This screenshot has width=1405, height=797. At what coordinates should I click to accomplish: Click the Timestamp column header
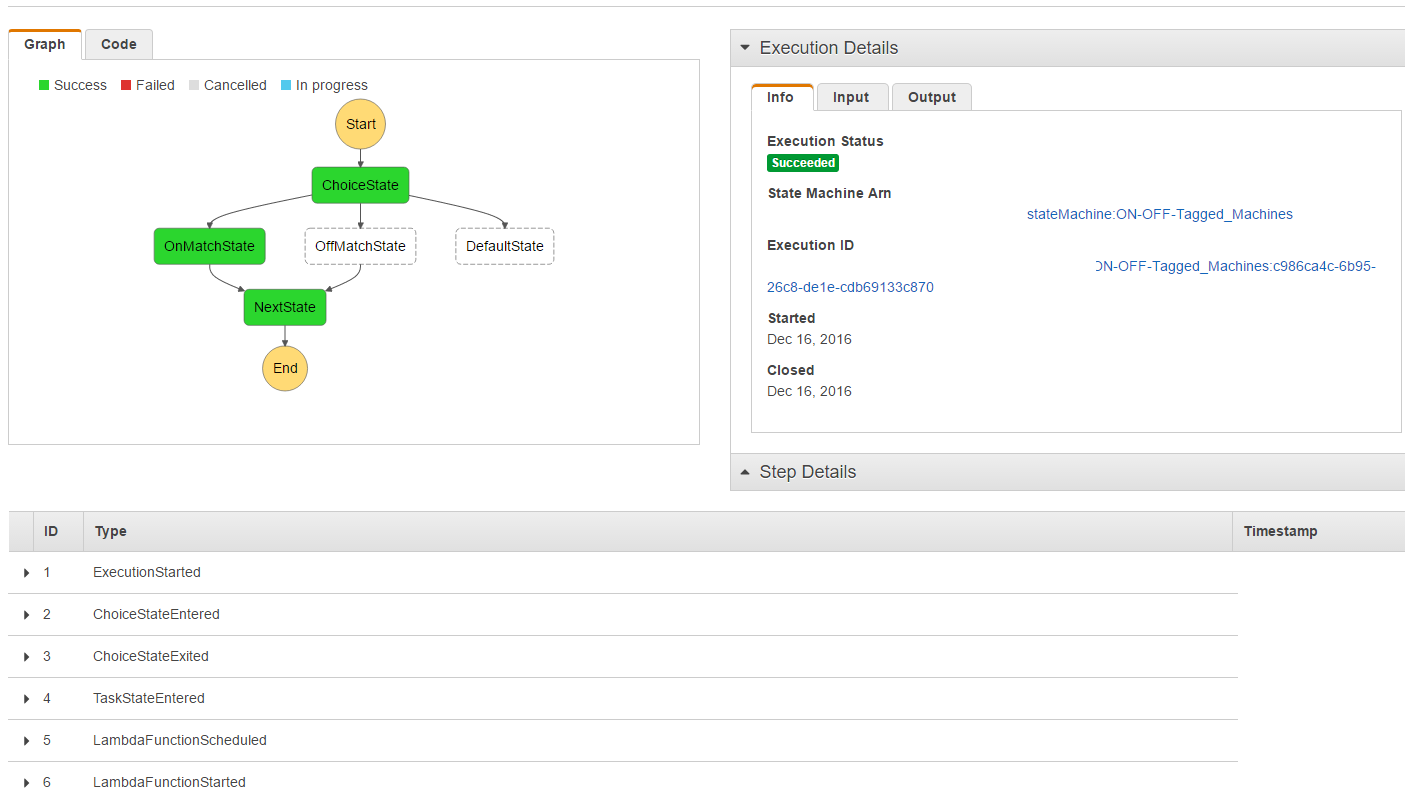click(x=1280, y=531)
